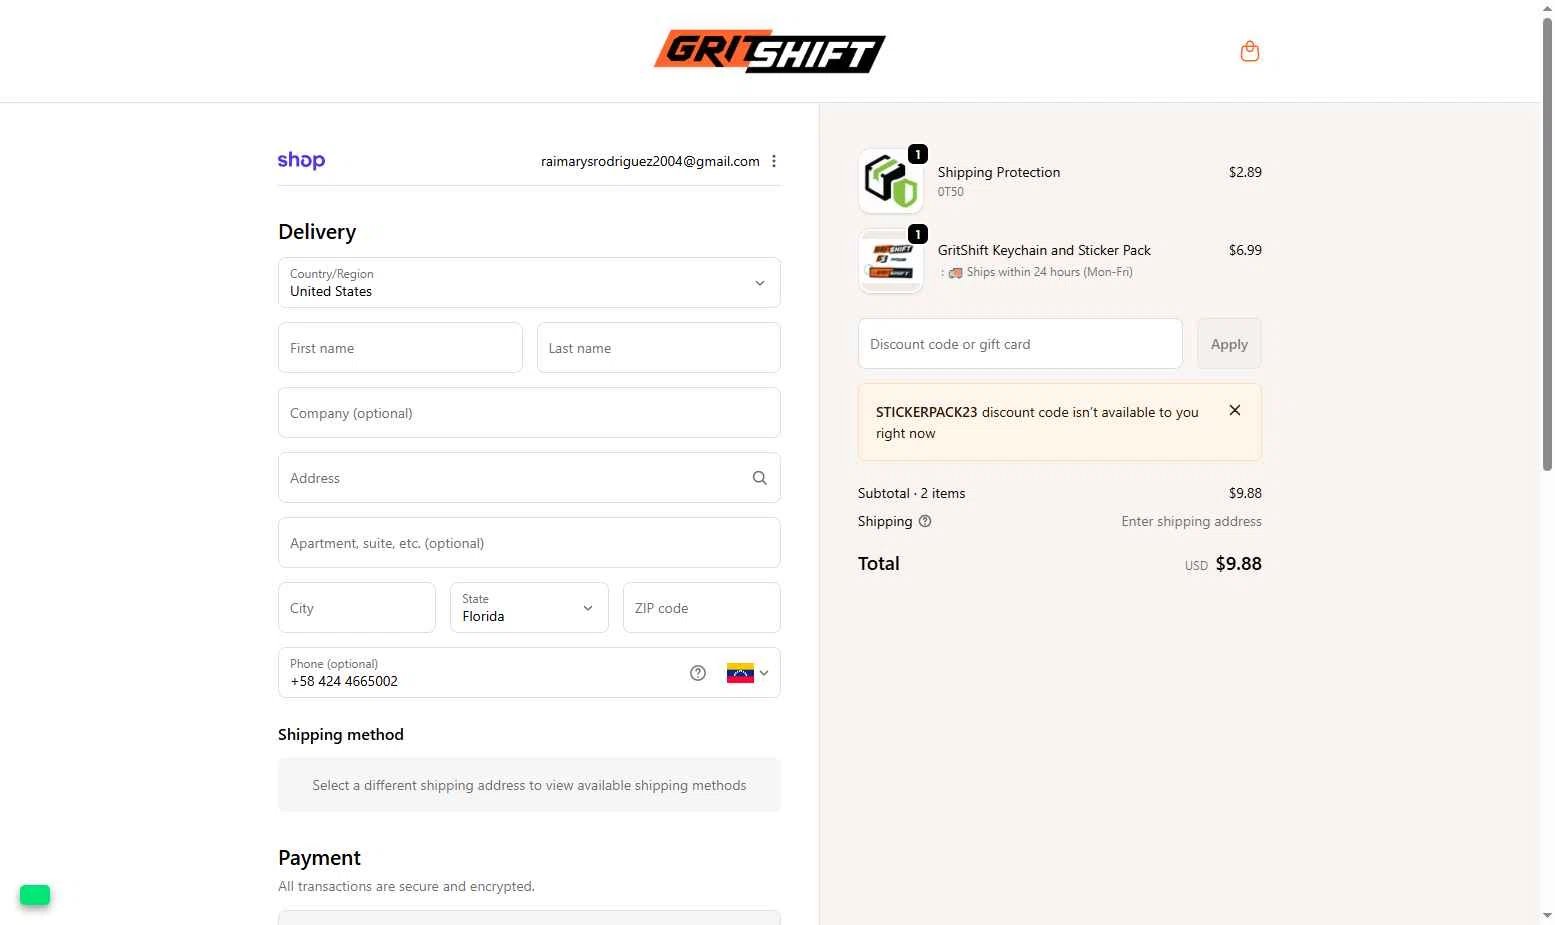The width and height of the screenshot is (1555, 925).
Task: Click the scrollbar down arrow
Action: pos(1547,916)
